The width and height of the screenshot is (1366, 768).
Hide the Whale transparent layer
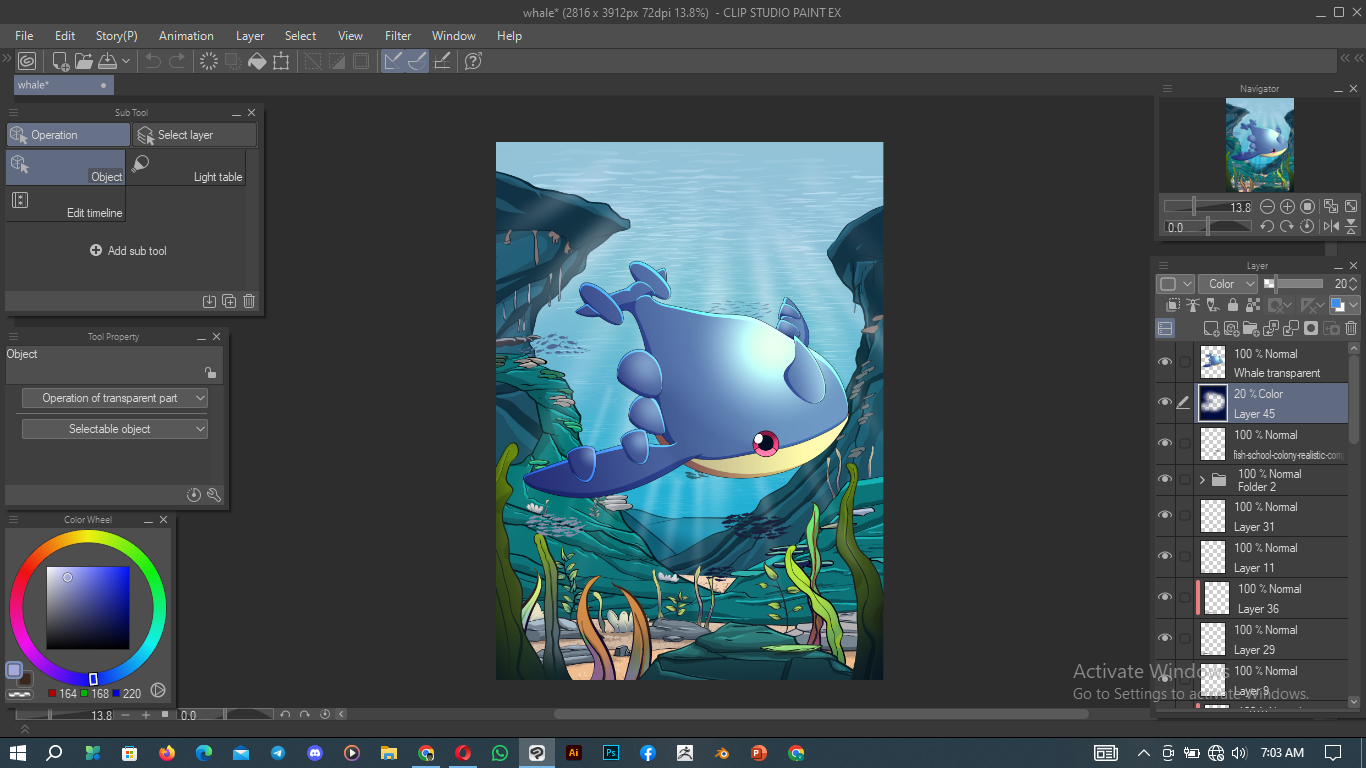pos(1165,362)
